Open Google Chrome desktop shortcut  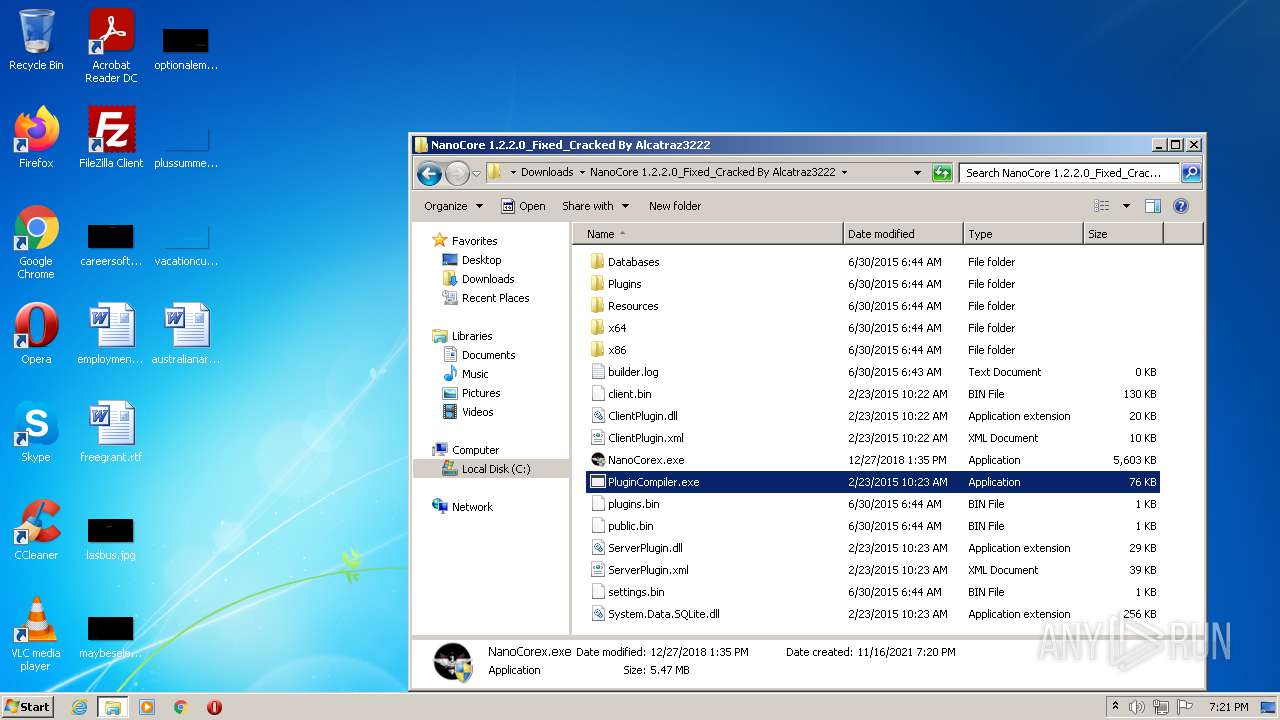(36, 243)
